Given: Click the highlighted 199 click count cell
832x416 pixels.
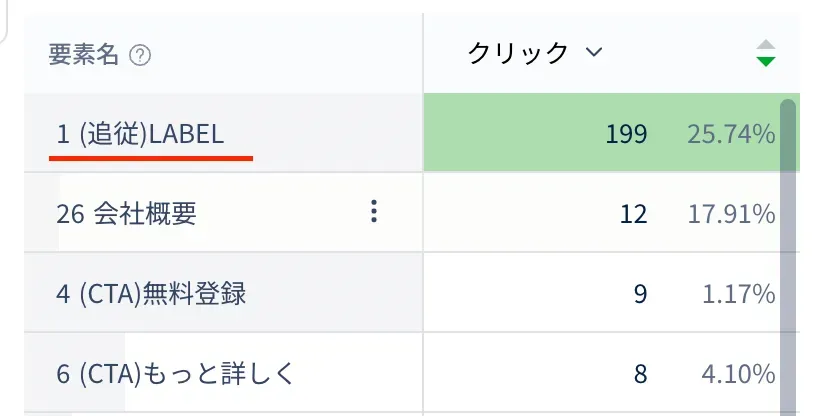Looking at the screenshot, I should pyautogui.click(x=626, y=134).
